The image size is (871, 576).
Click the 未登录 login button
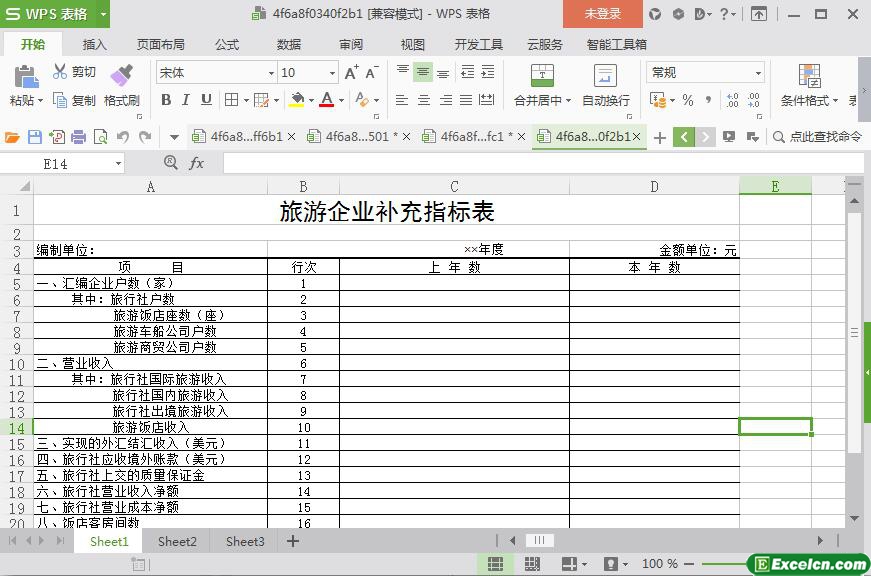tap(602, 14)
